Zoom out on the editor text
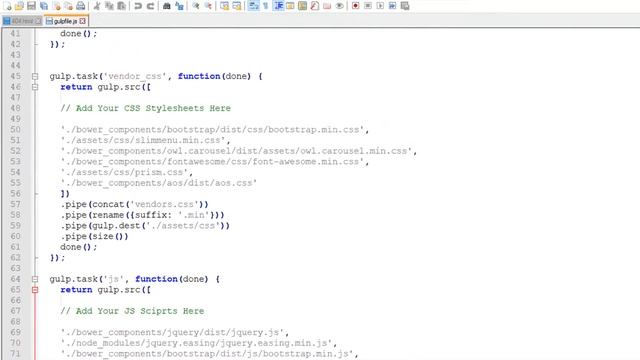The image size is (640, 360). pos(208,6)
